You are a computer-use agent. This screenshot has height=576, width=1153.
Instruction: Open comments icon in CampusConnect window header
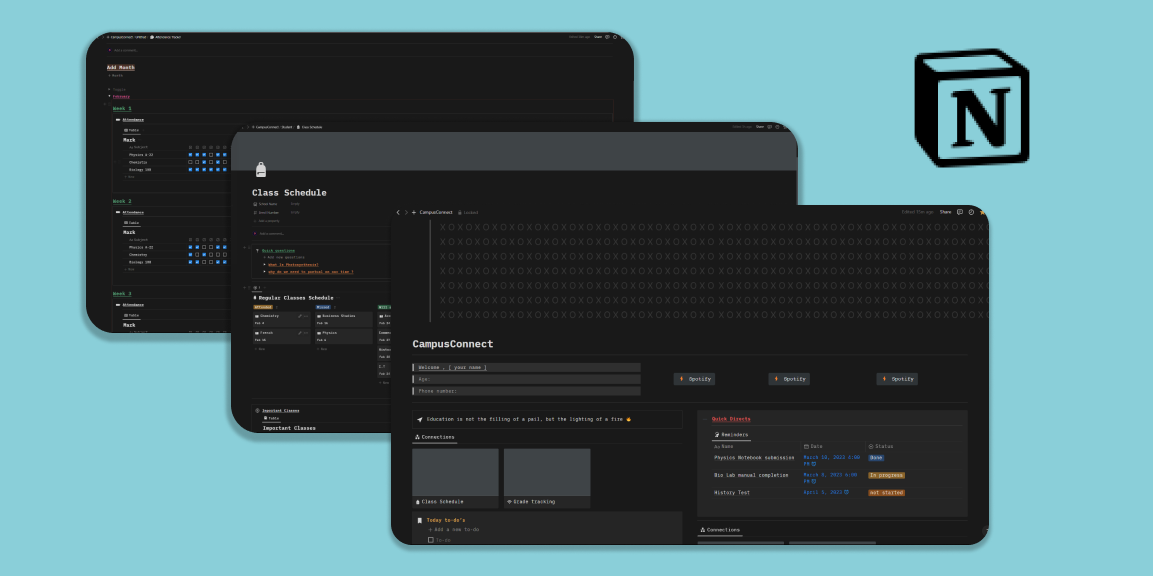[960, 212]
